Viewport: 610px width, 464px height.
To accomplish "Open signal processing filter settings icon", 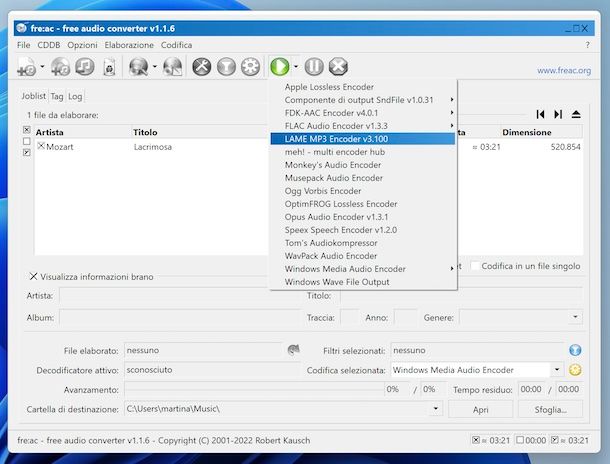I will pyautogui.click(x=226, y=67).
